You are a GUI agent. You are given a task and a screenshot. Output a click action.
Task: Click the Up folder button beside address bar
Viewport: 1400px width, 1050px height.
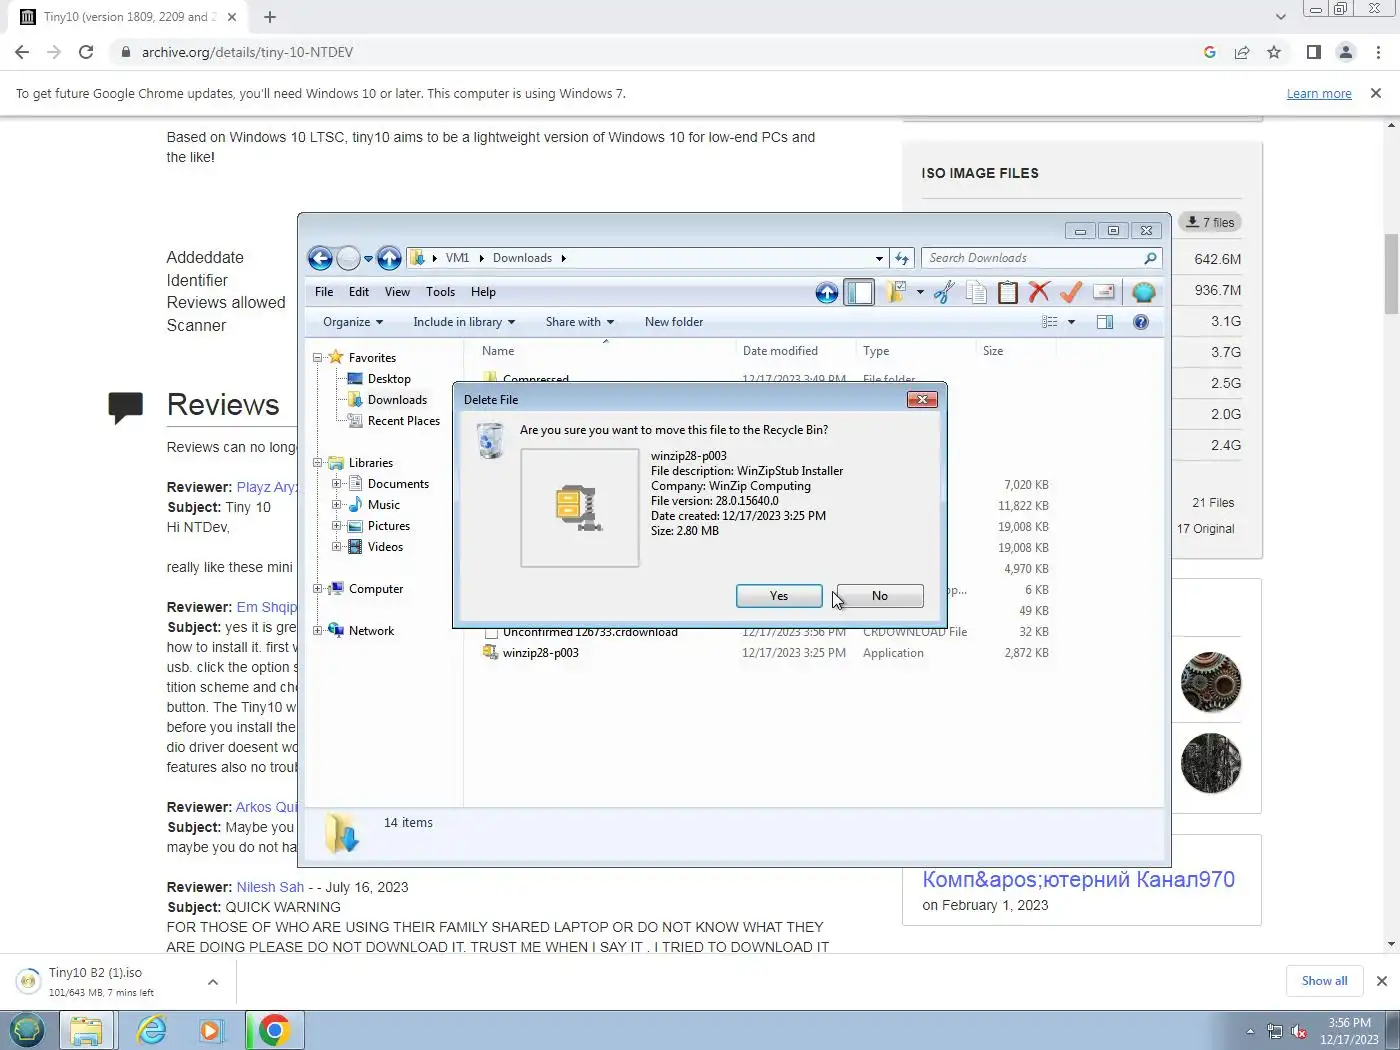389,259
